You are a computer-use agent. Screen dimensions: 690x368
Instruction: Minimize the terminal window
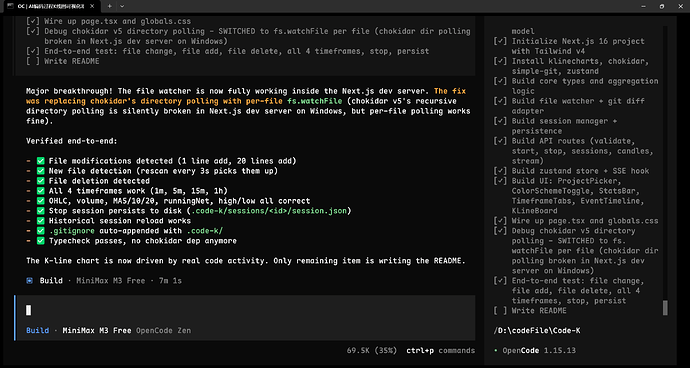pyautogui.click(x=643, y=6)
